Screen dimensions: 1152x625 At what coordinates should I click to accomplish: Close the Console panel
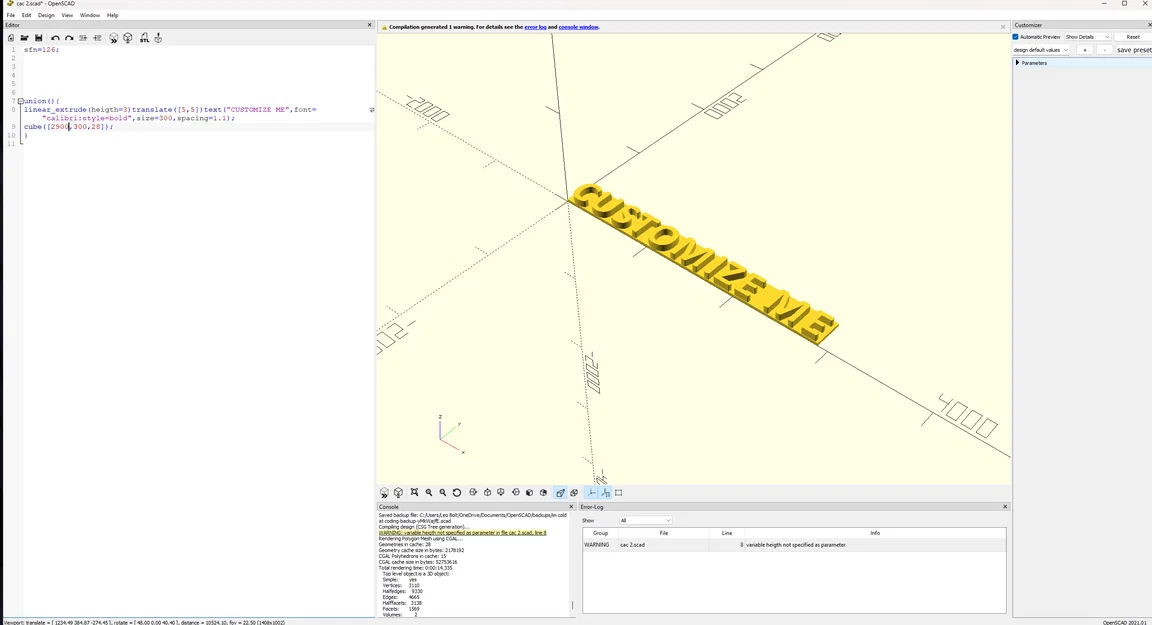point(571,507)
